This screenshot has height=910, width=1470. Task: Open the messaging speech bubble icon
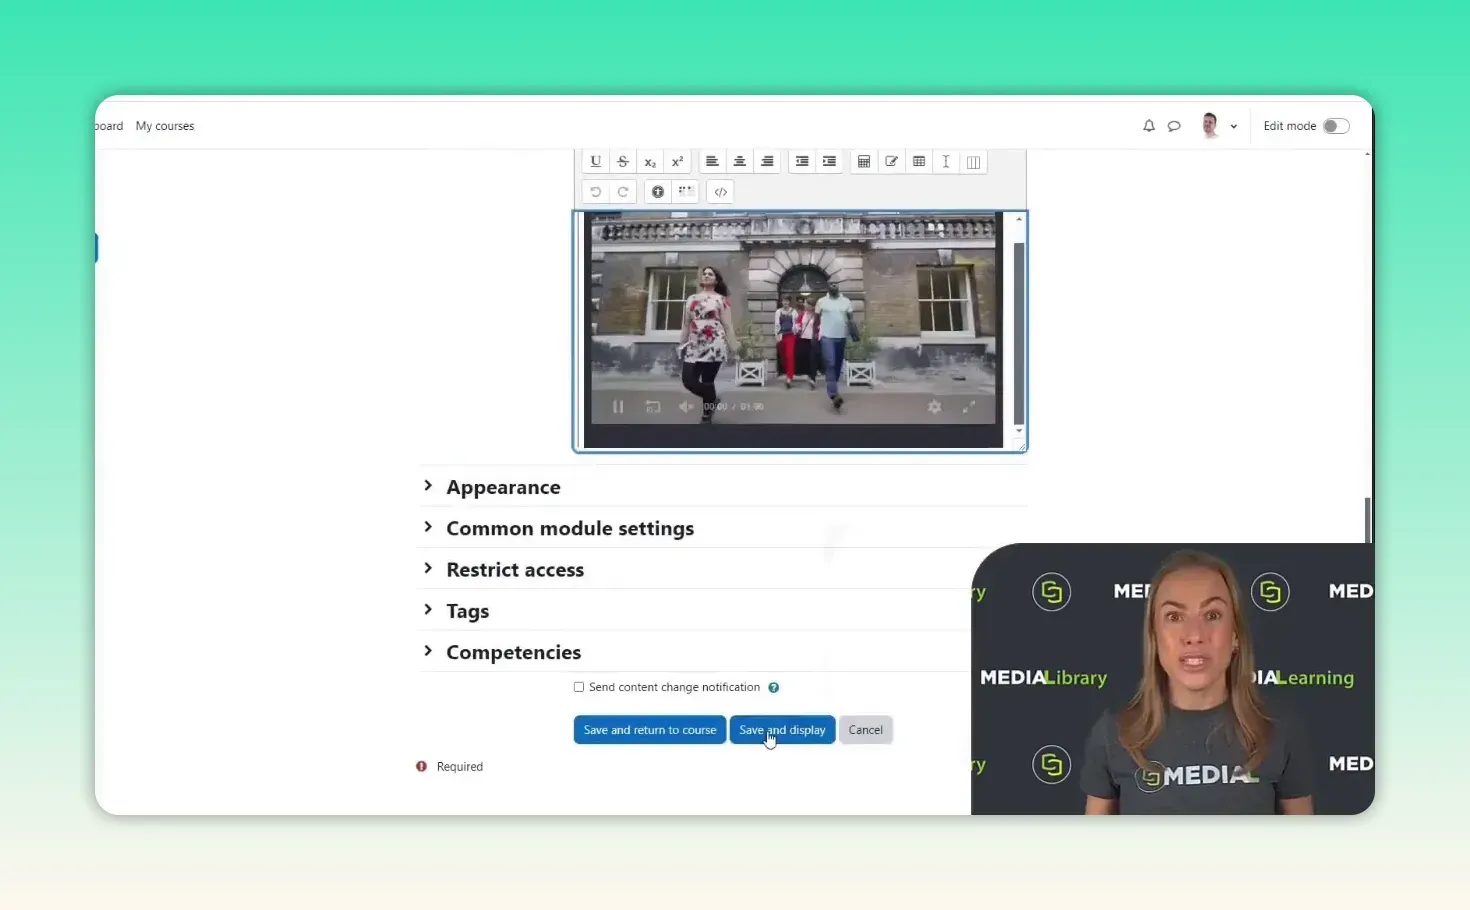point(1174,126)
